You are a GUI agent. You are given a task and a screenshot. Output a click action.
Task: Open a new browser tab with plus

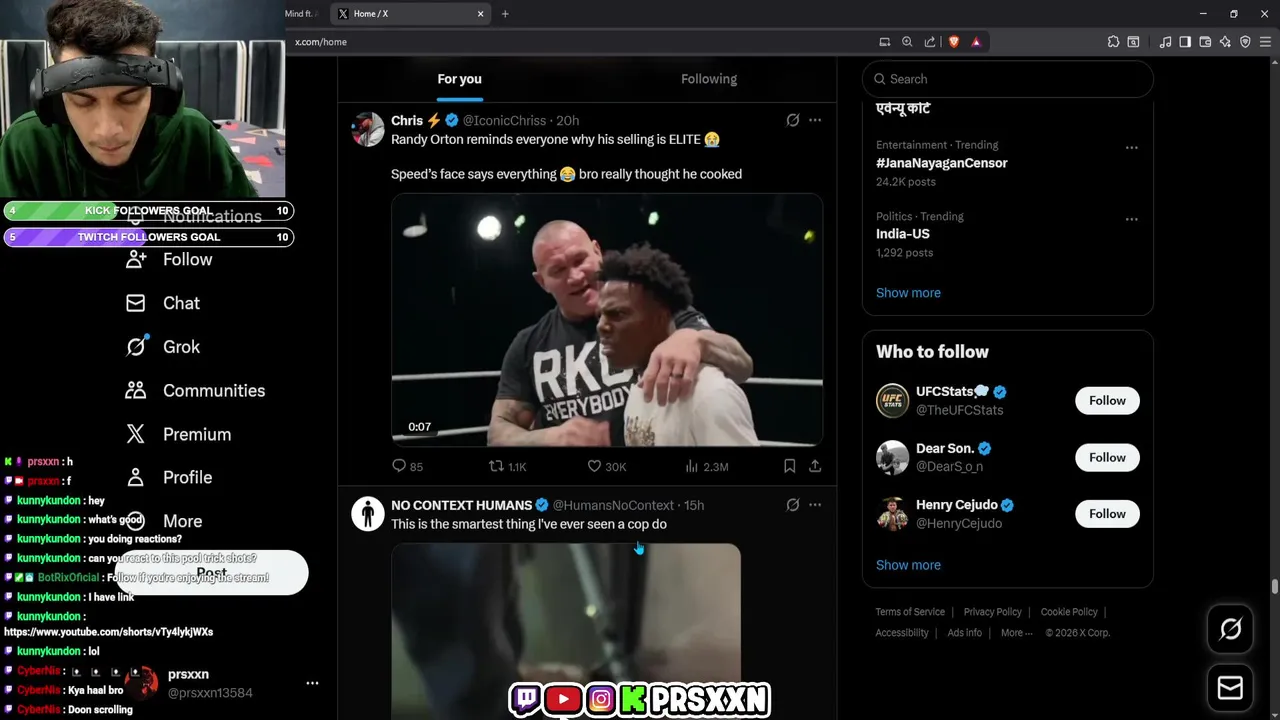[x=505, y=14]
